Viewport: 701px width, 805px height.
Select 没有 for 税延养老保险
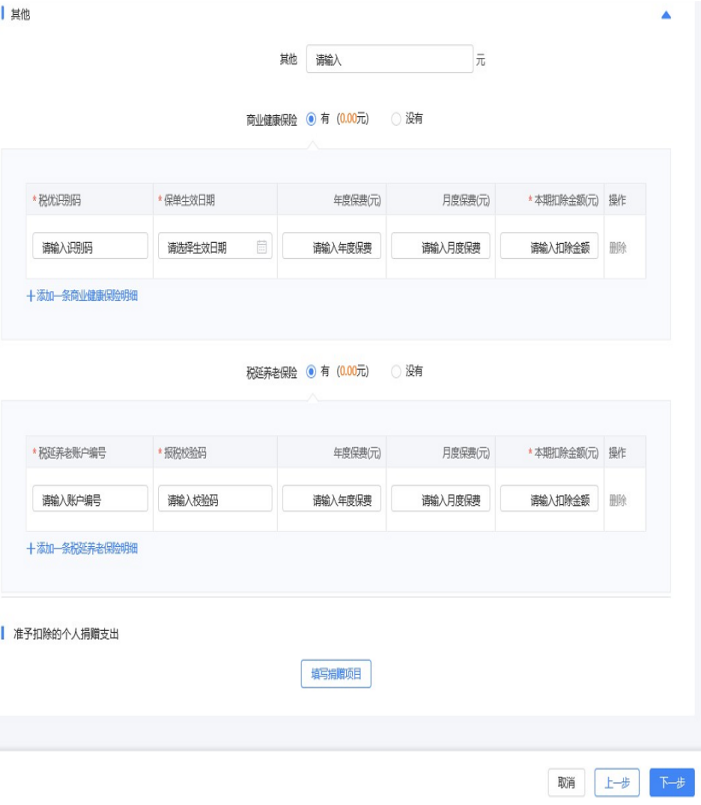(x=396, y=371)
